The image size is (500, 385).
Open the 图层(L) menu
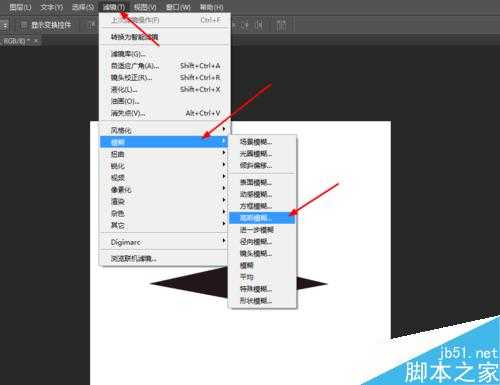(x=20, y=7)
